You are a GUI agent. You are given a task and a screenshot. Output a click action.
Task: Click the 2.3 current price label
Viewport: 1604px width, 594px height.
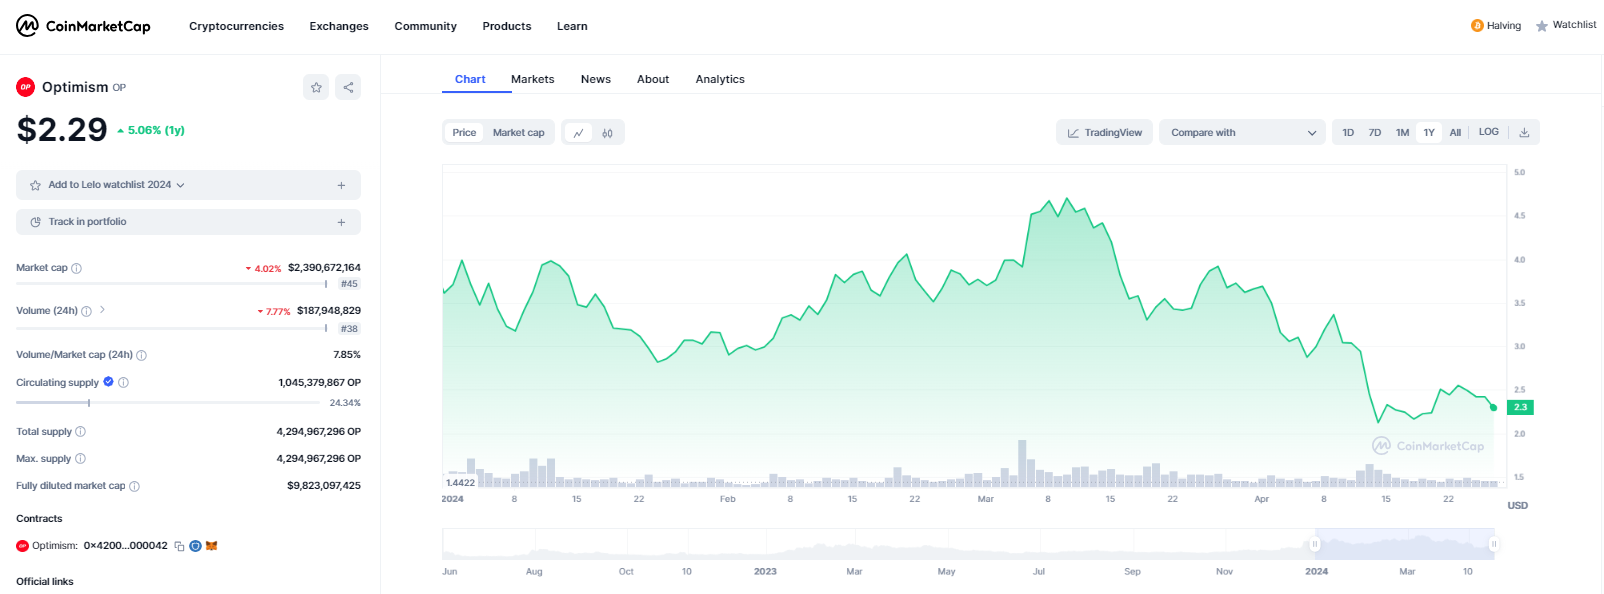point(1520,407)
